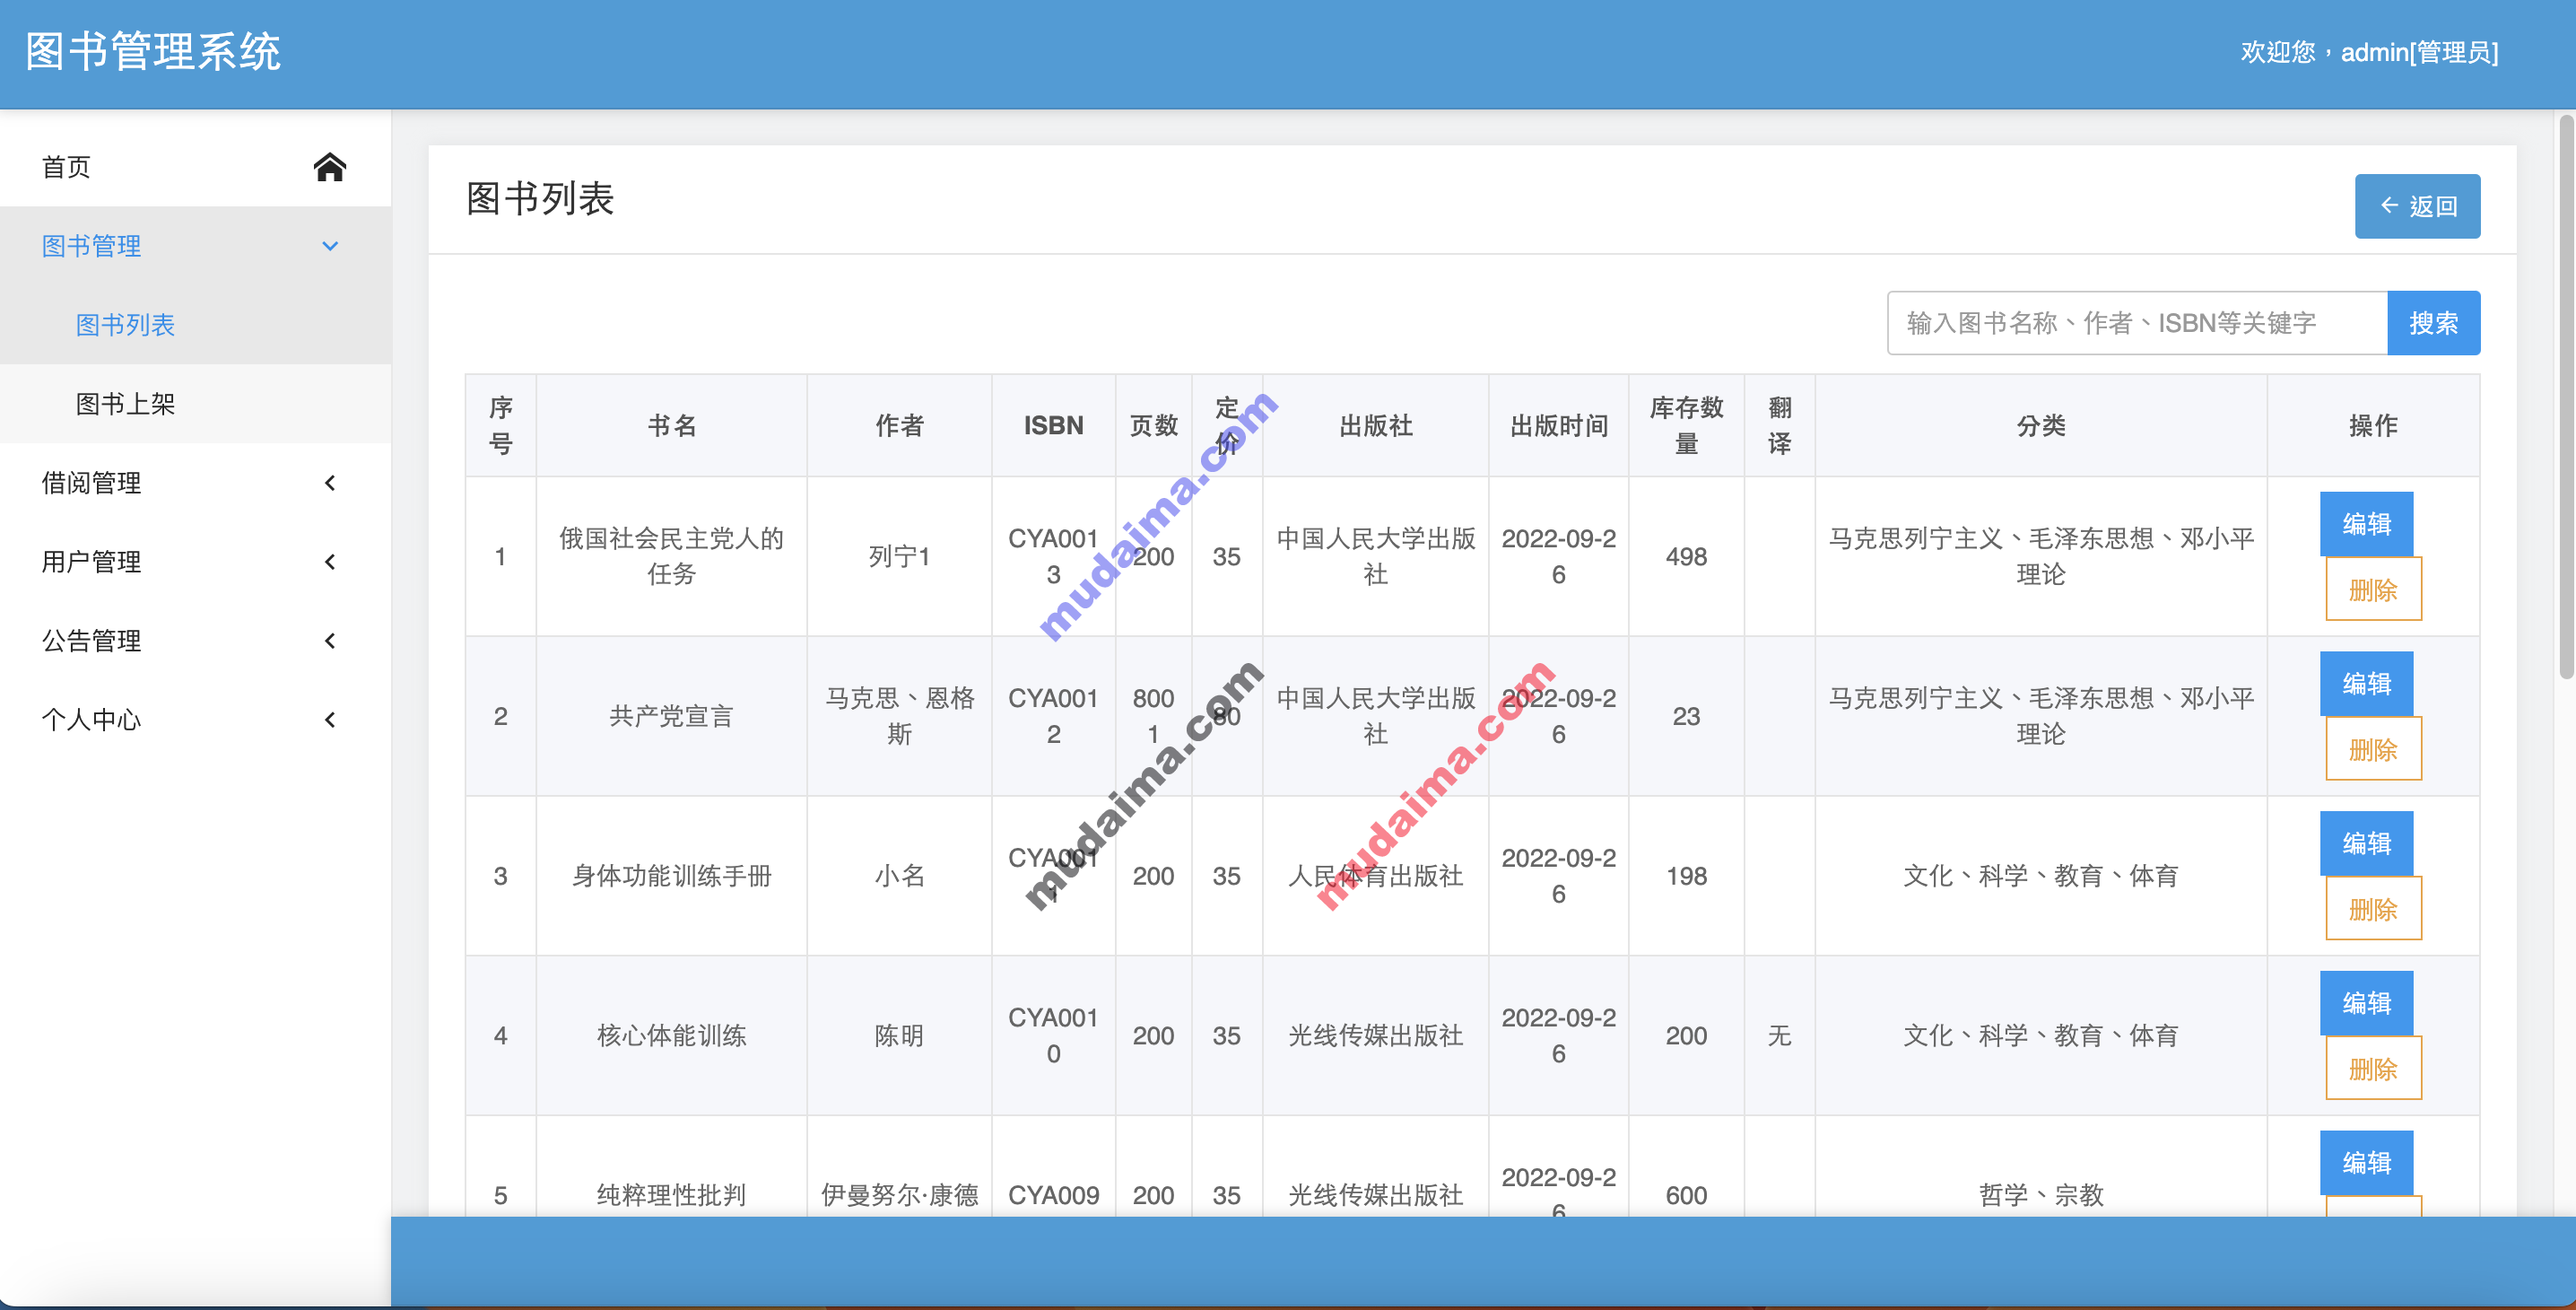Image resolution: width=2576 pixels, height=1310 pixels.
Task: Edit the 核心体能训练 book row
Action: coord(2366,1003)
